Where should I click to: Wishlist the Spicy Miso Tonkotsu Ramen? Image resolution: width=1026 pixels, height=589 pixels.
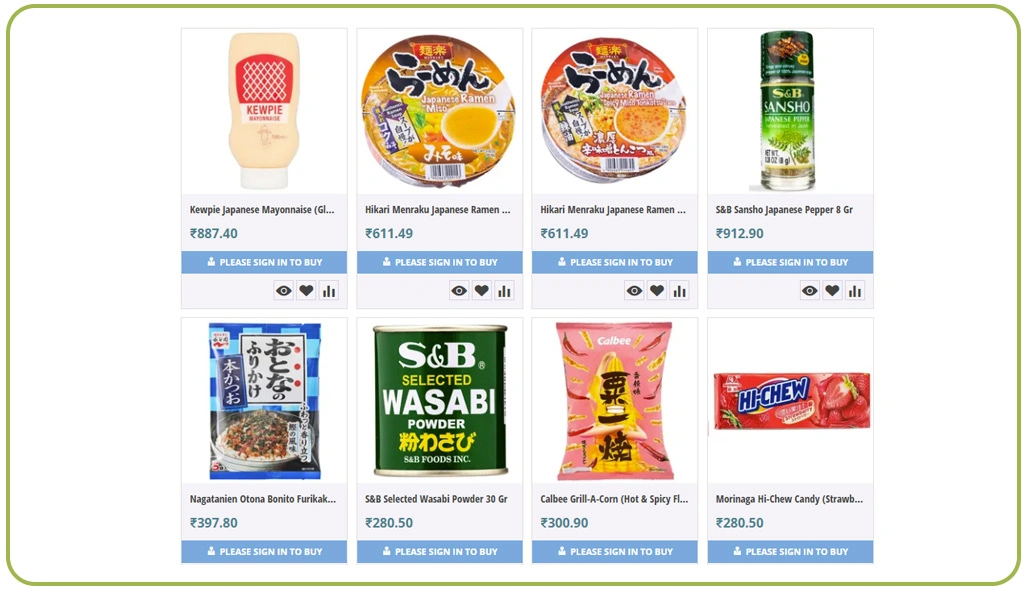(657, 291)
